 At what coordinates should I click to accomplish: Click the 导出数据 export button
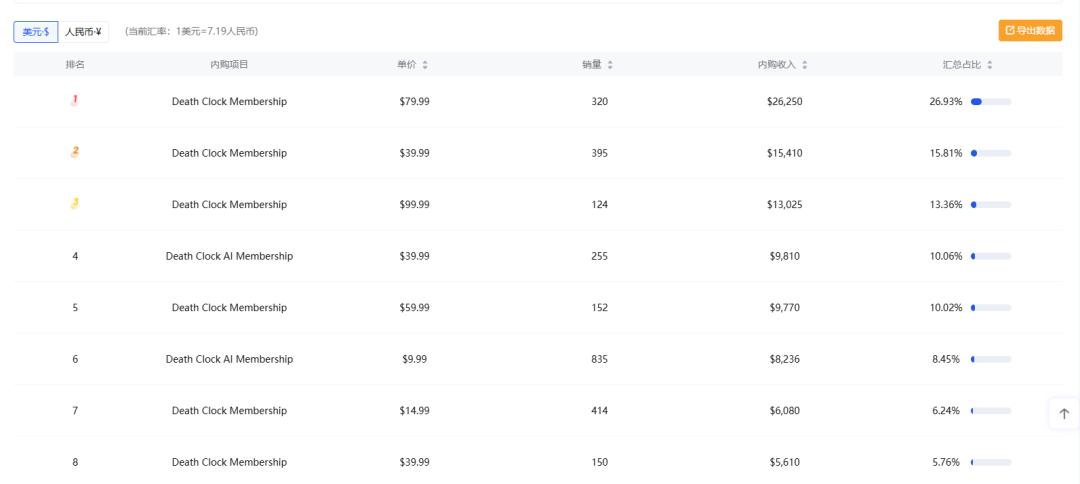coord(1029,31)
